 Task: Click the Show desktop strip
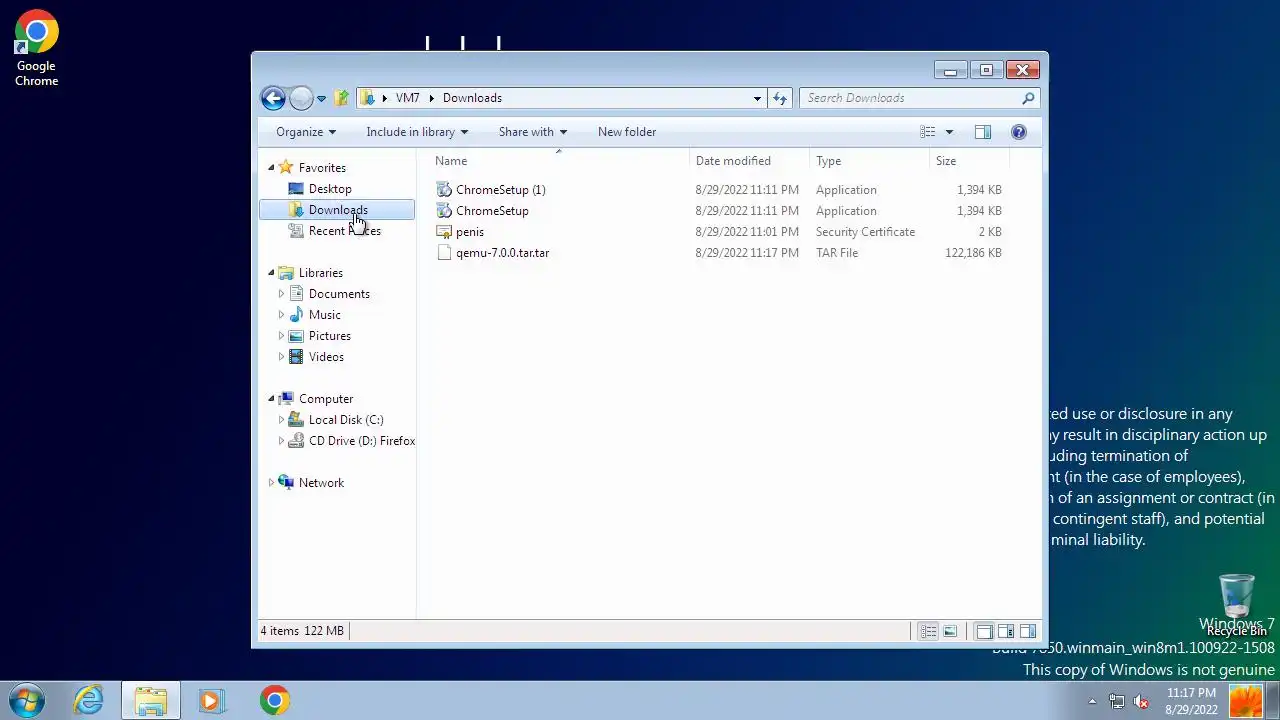click(1273, 701)
